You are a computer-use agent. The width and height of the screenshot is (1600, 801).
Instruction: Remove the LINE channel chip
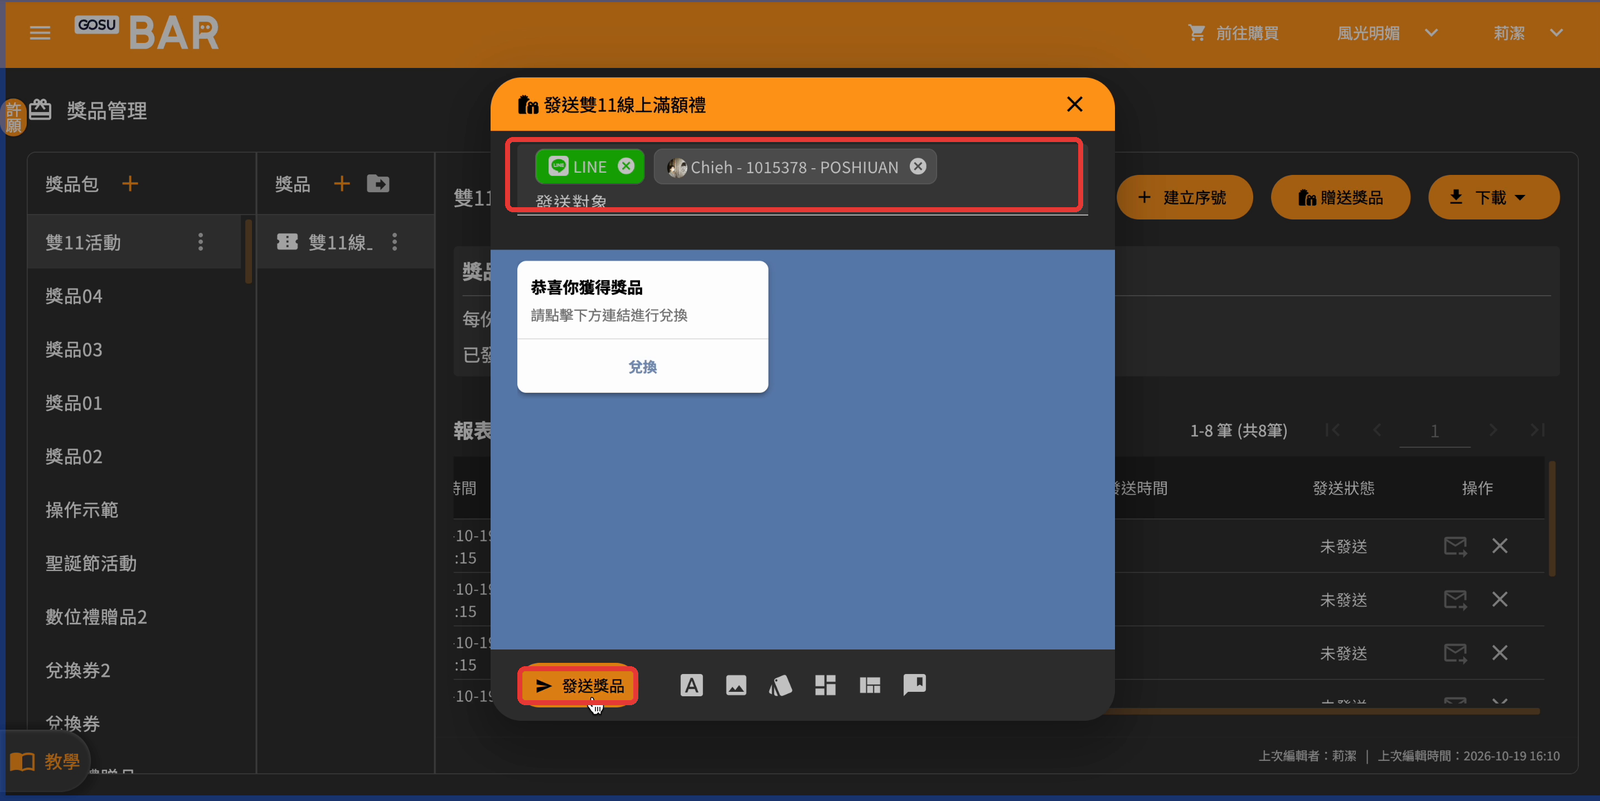626,166
